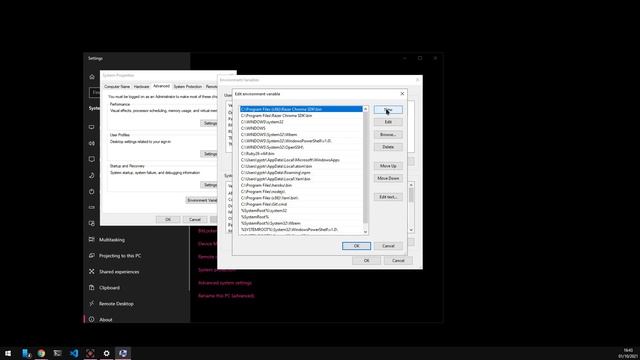The height and width of the screenshot is (360, 640).
Task: Click Environment Variables button in System Properties
Action: coord(202,200)
